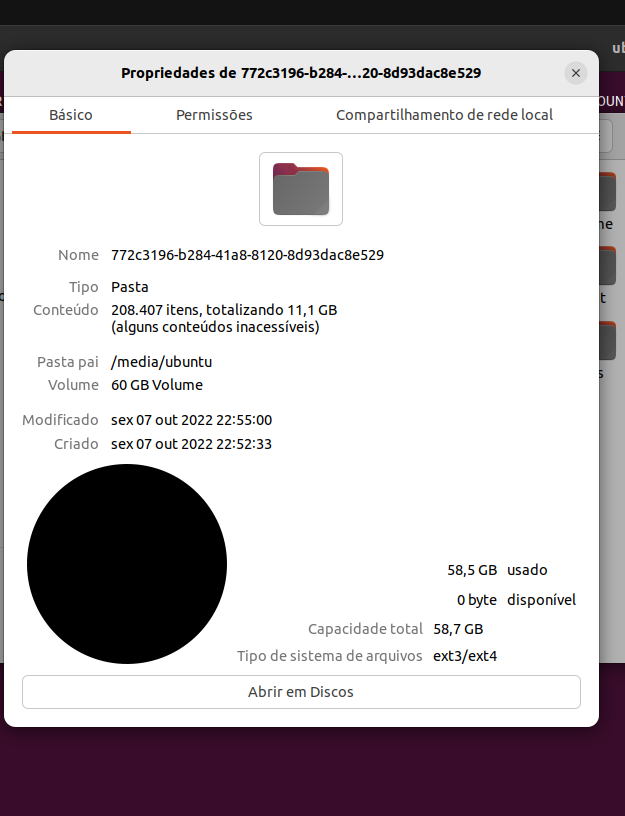Click the dialog title 'Propriedades de 772c3196-b284-...'

pyautogui.click(x=301, y=73)
